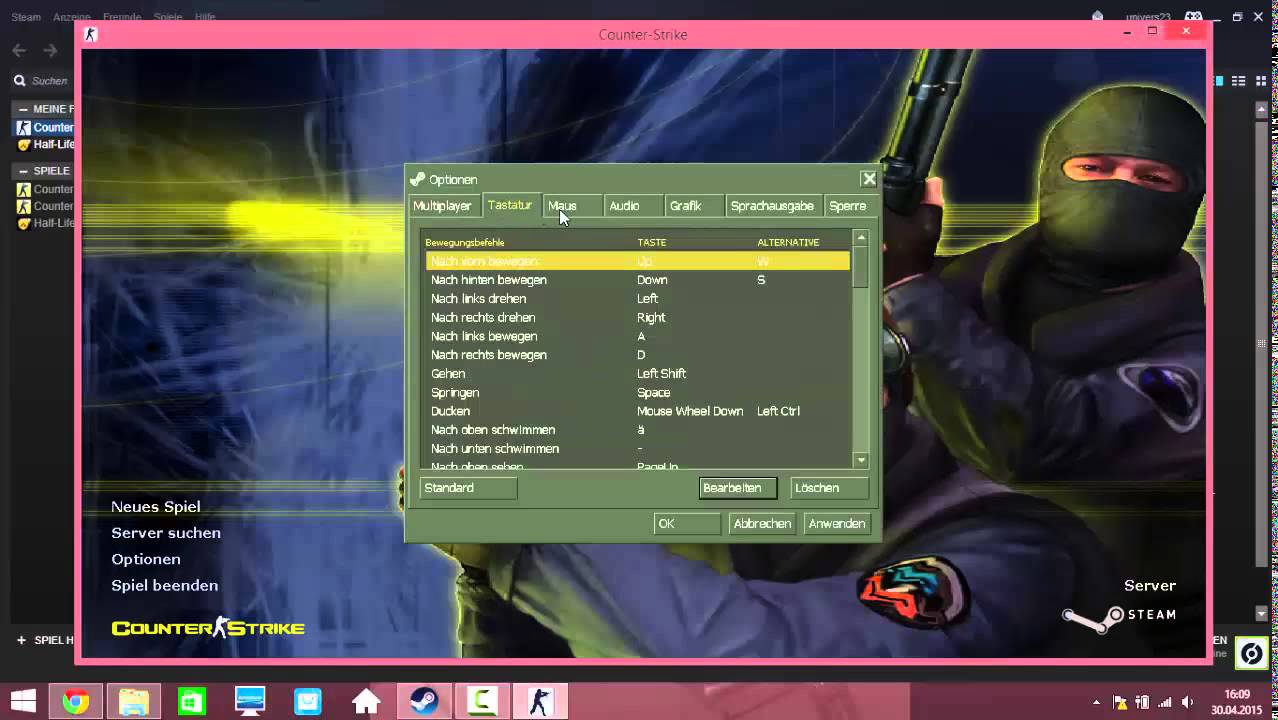Image resolution: width=1278 pixels, height=720 pixels.
Task: Open Server suchen from the main menu
Action: point(166,533)
